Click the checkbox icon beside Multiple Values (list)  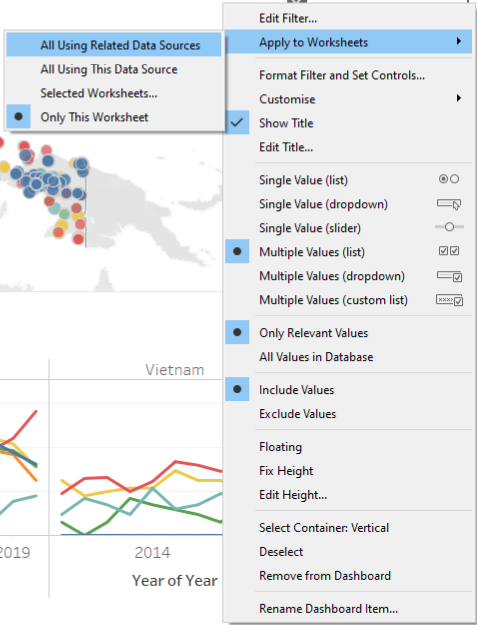pyautogui.click(x=449, y=251)
